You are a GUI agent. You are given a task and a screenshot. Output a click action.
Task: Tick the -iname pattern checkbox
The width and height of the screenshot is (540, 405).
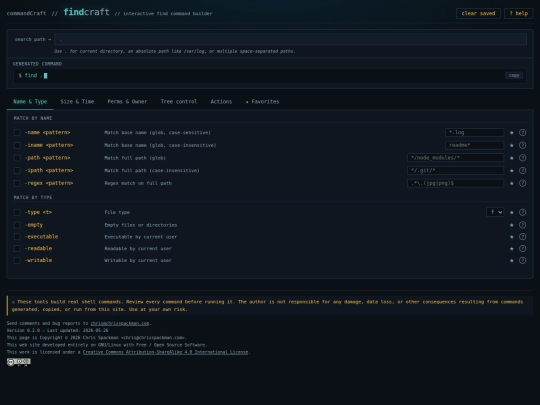[x=17, y=145]
